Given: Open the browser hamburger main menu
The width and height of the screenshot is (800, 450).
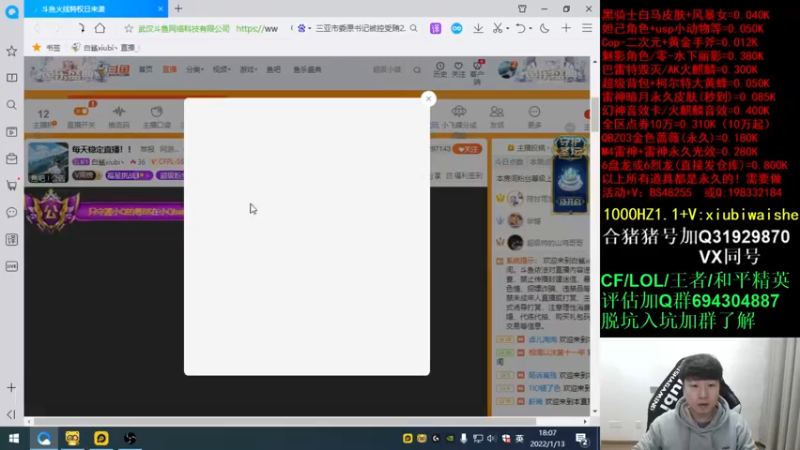Looking at the screenshot, I should (587, 29).
